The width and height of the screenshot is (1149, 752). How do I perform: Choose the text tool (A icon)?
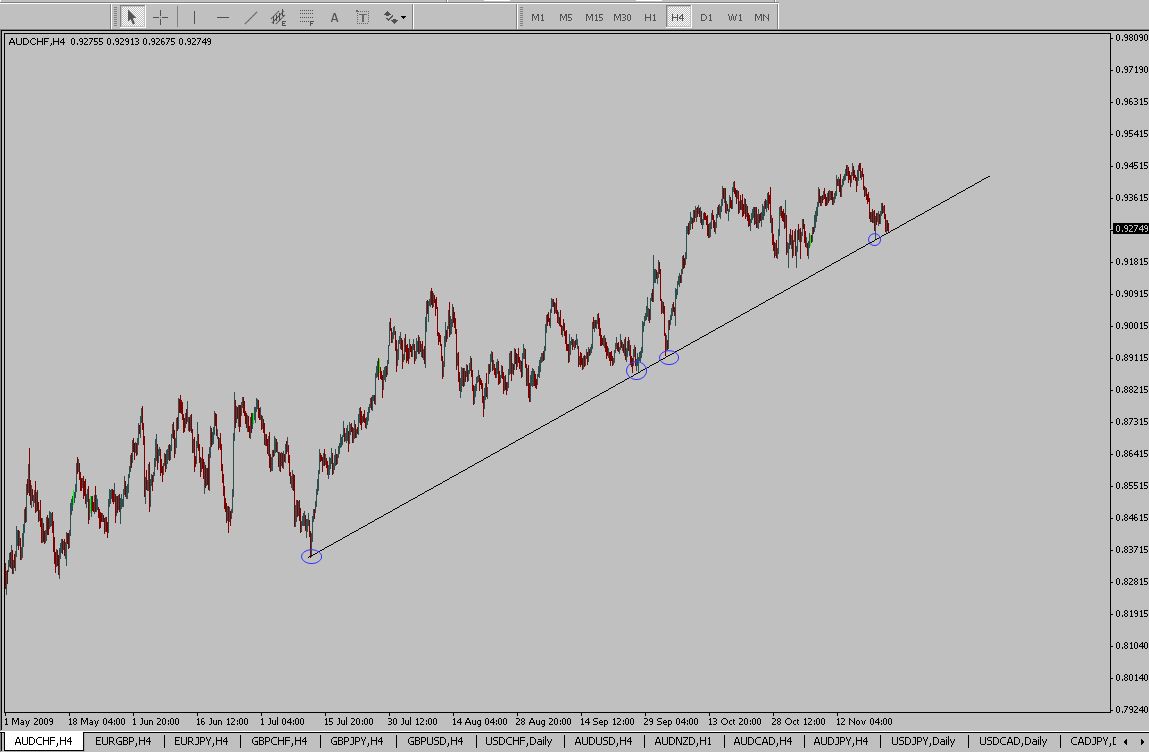(x=334, y=17)
